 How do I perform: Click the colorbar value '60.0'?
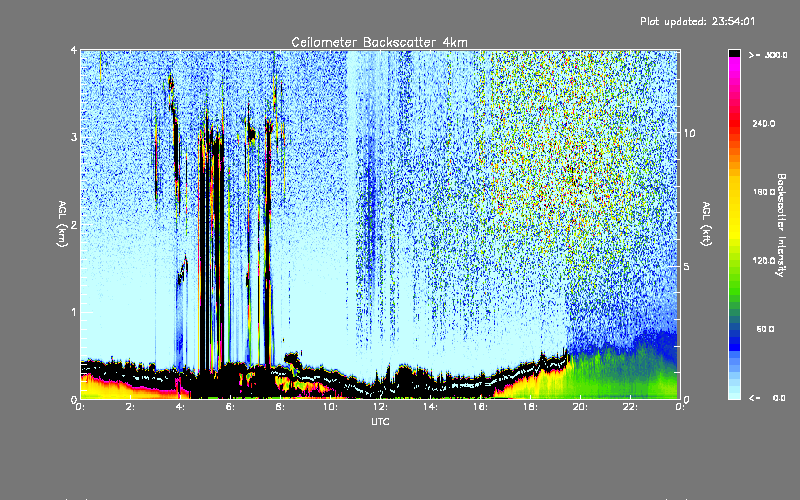pyautogui.click(x=765, y=329)
